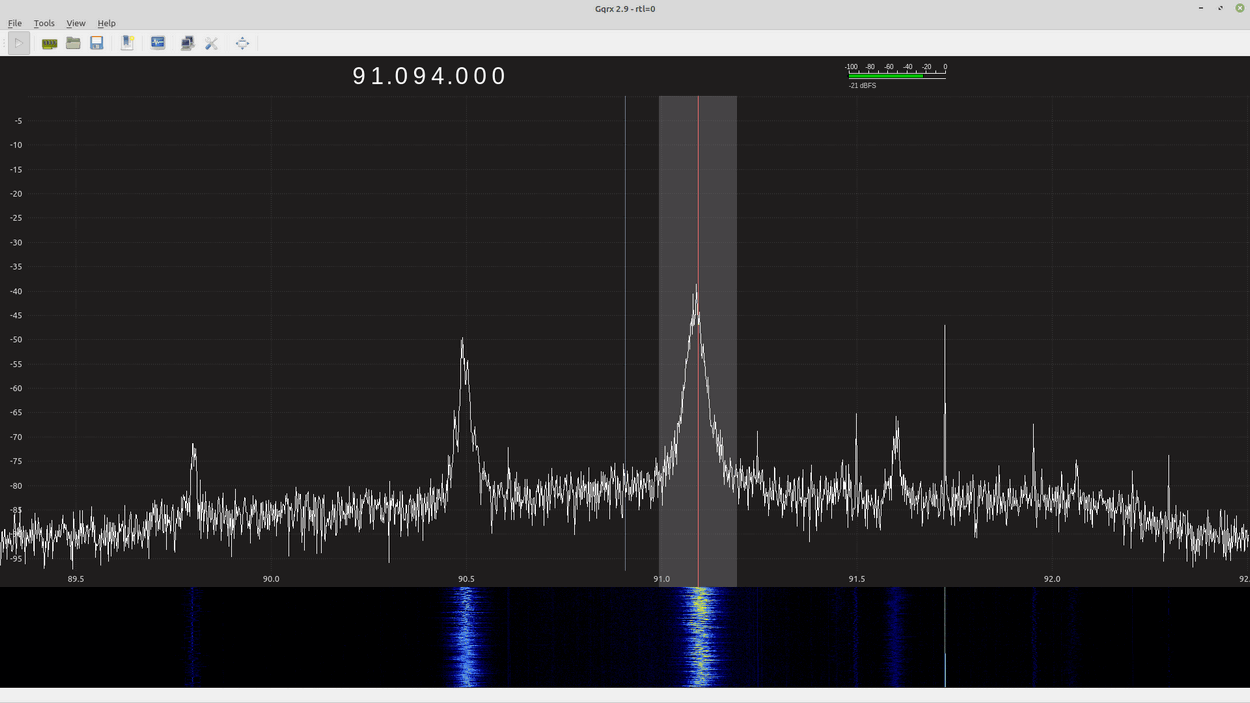Click the leading 9 in the frequency display
Screen dimensions: 1250x703
(360, 76)
